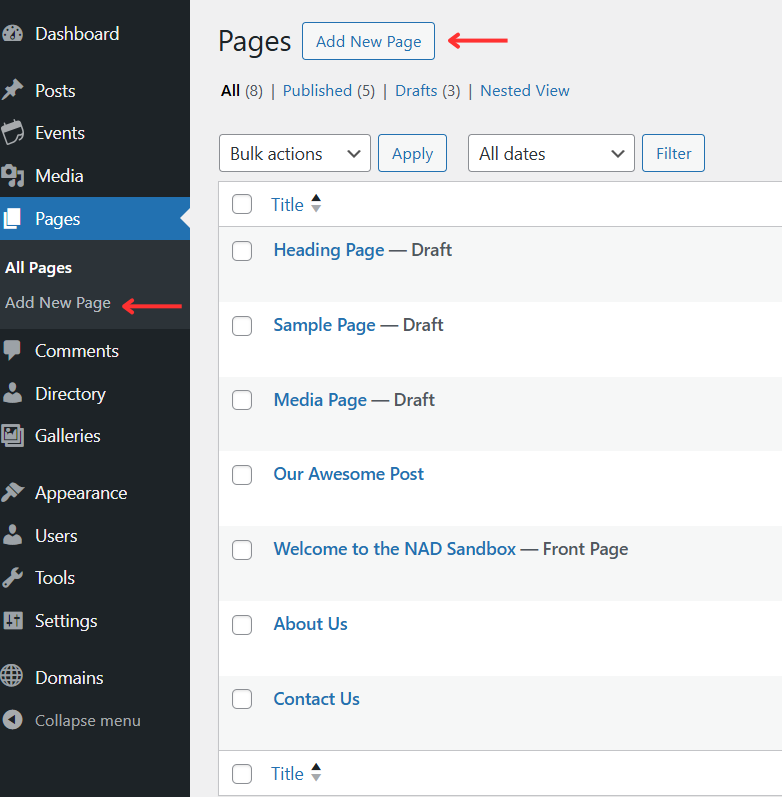This screenshot has height=797, width=782.
Task: Click the Filter button
Action: tap(673, 154)
